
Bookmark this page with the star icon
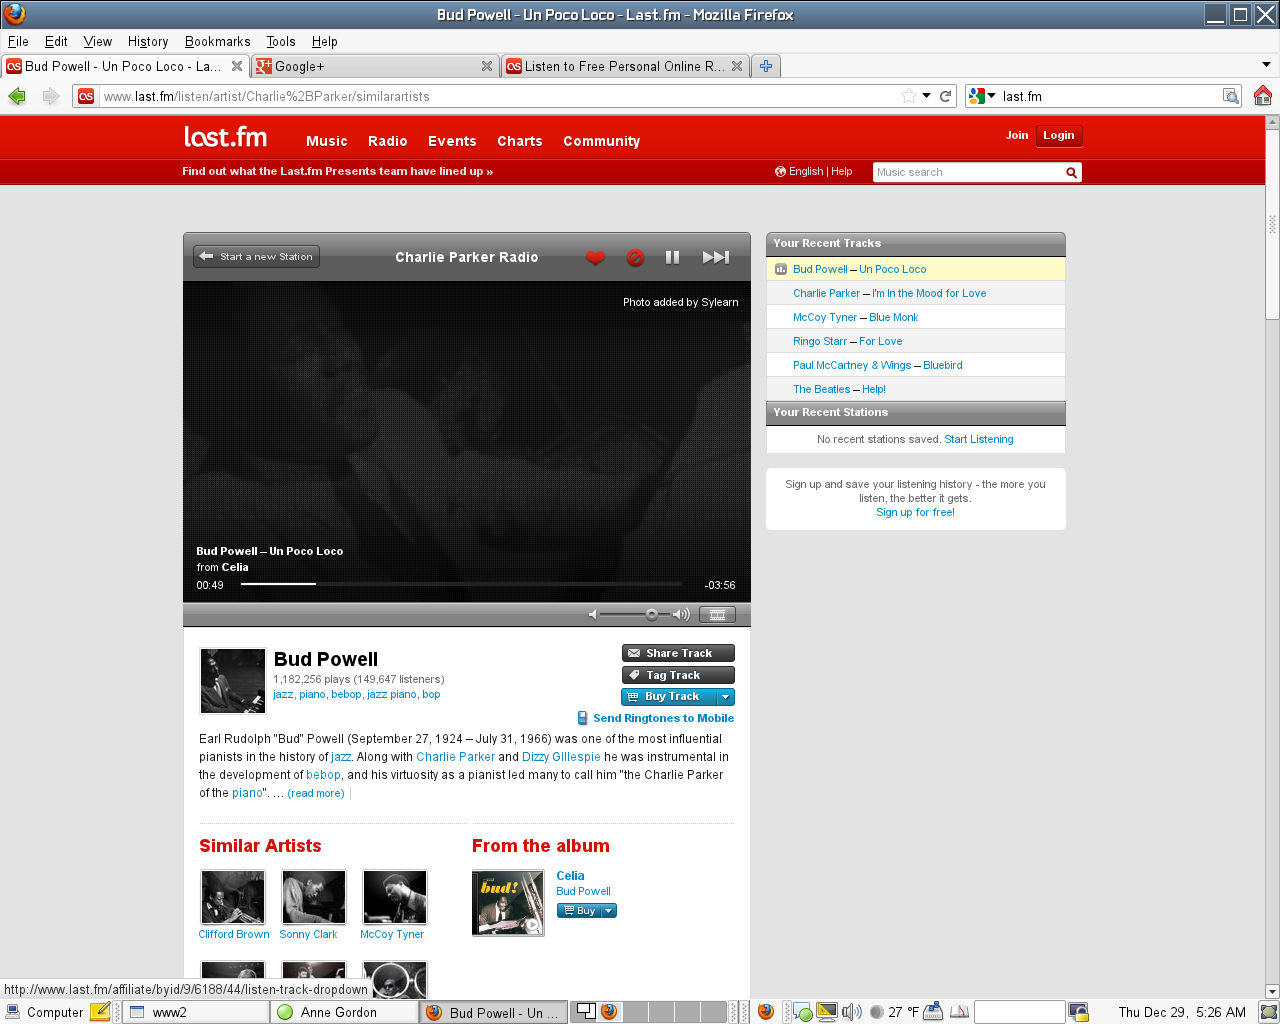[908, 96]
